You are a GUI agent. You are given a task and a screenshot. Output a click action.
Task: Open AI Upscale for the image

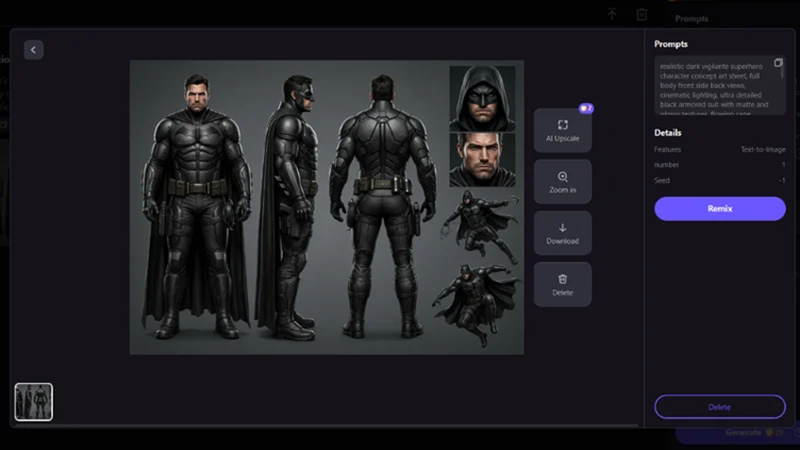pos(562,131)
